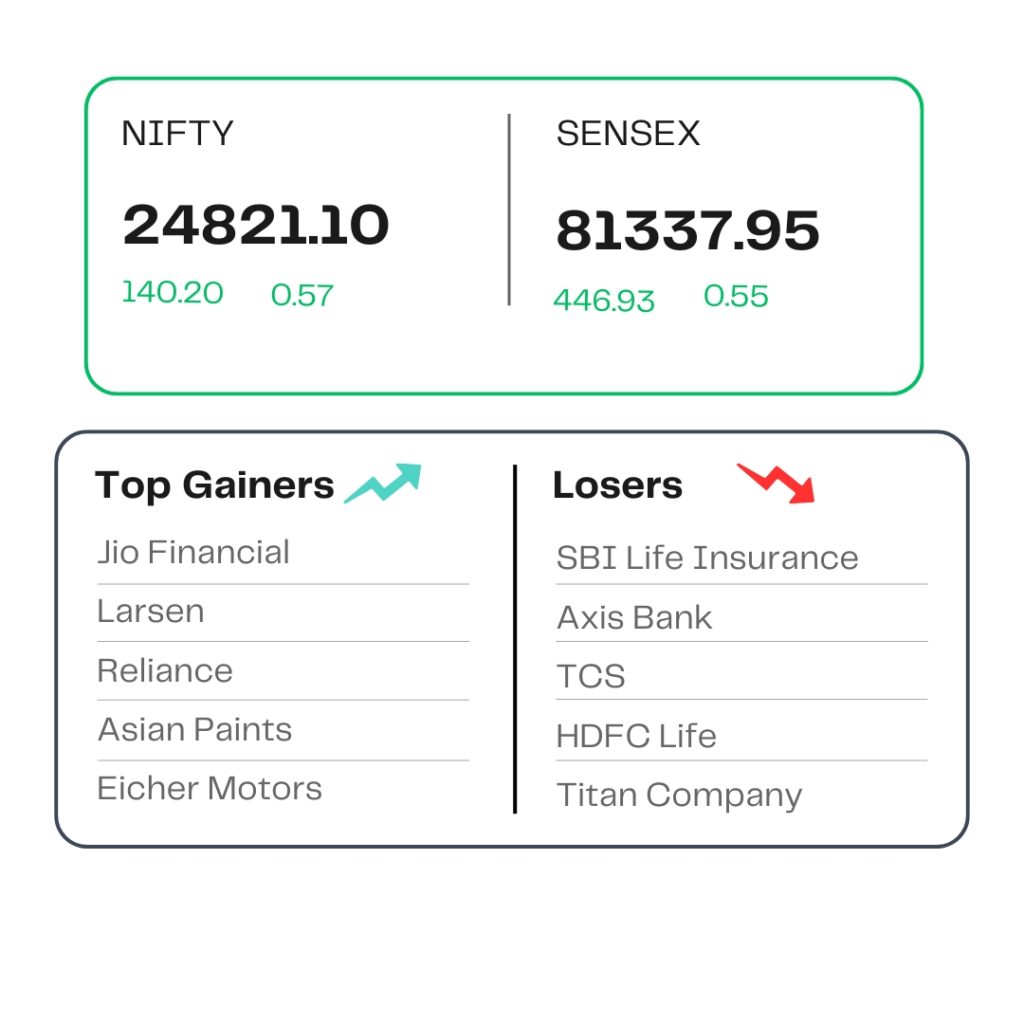Click NIFTY point change 140.20

click(172, 293)
